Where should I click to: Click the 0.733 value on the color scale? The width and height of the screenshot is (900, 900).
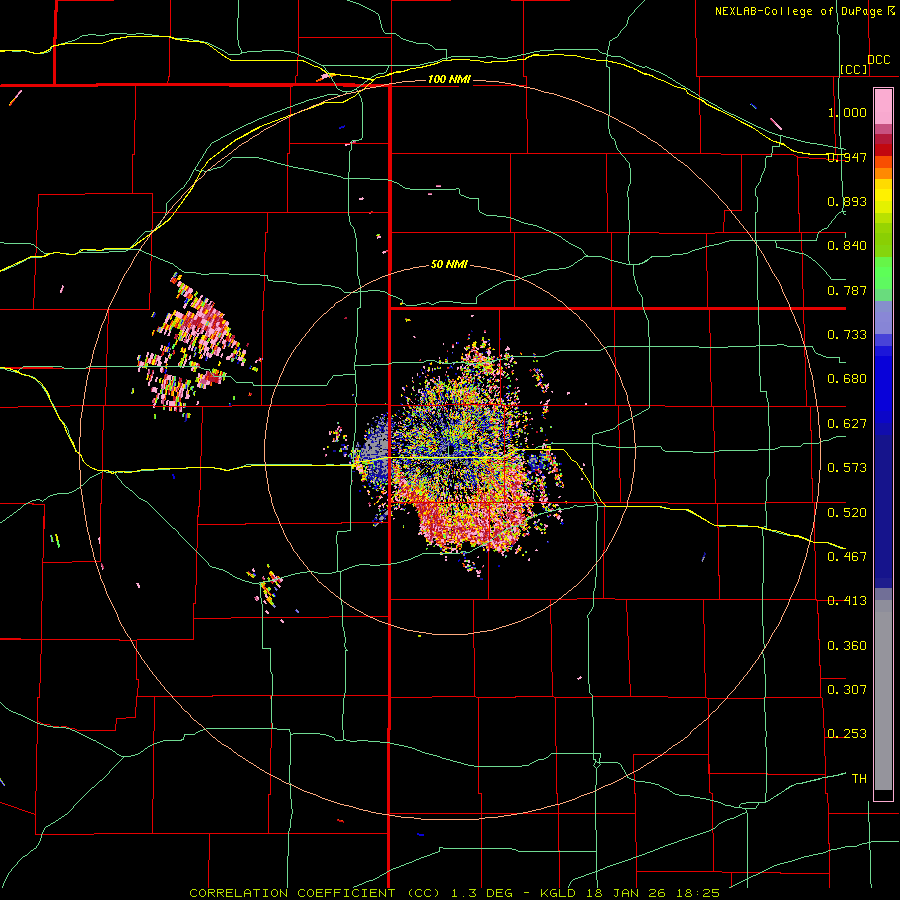click(x=847, y=335)
